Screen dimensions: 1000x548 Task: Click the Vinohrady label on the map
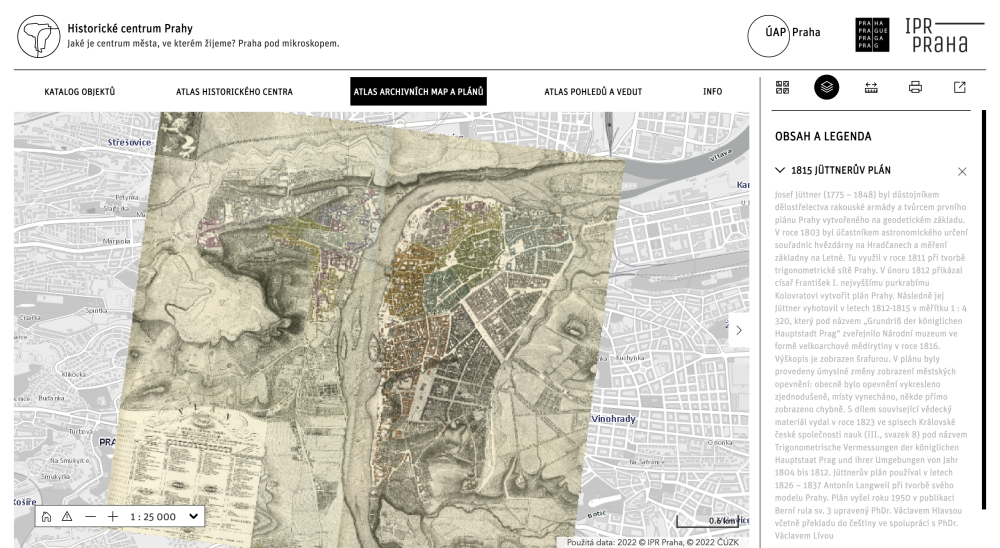(614, 419)
